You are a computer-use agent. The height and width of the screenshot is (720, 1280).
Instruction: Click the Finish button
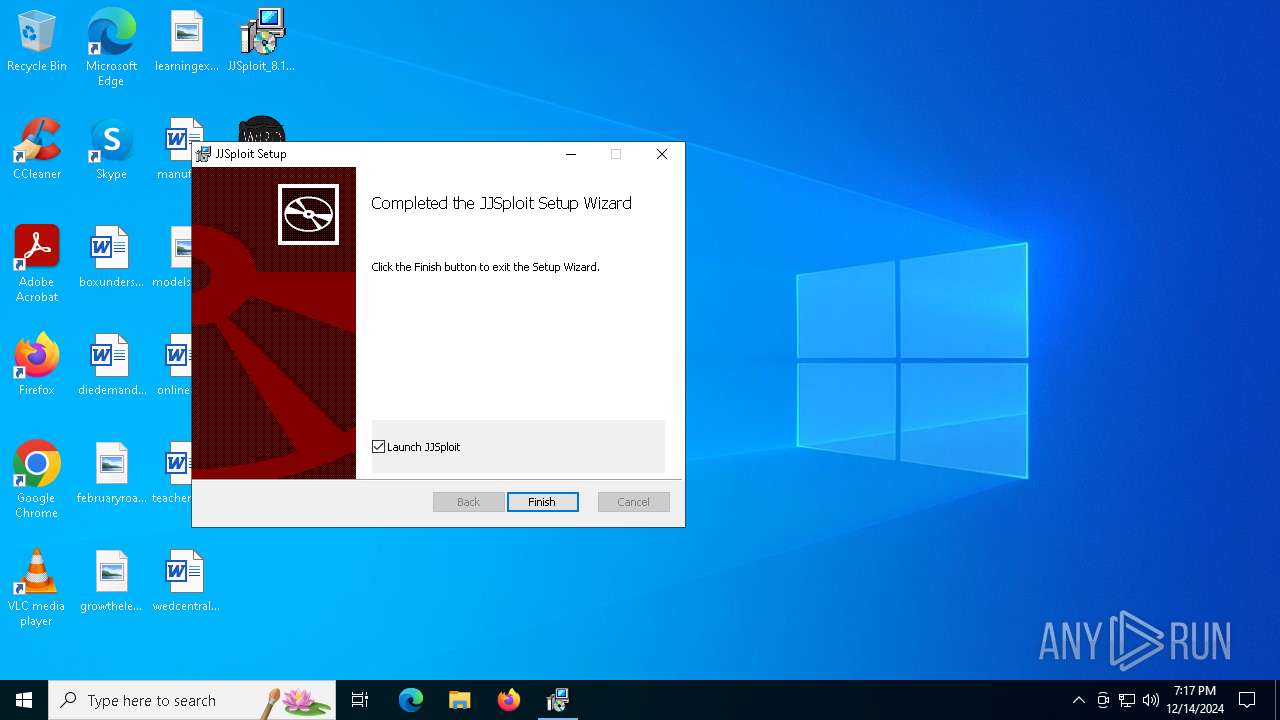[x=542, y=502]
